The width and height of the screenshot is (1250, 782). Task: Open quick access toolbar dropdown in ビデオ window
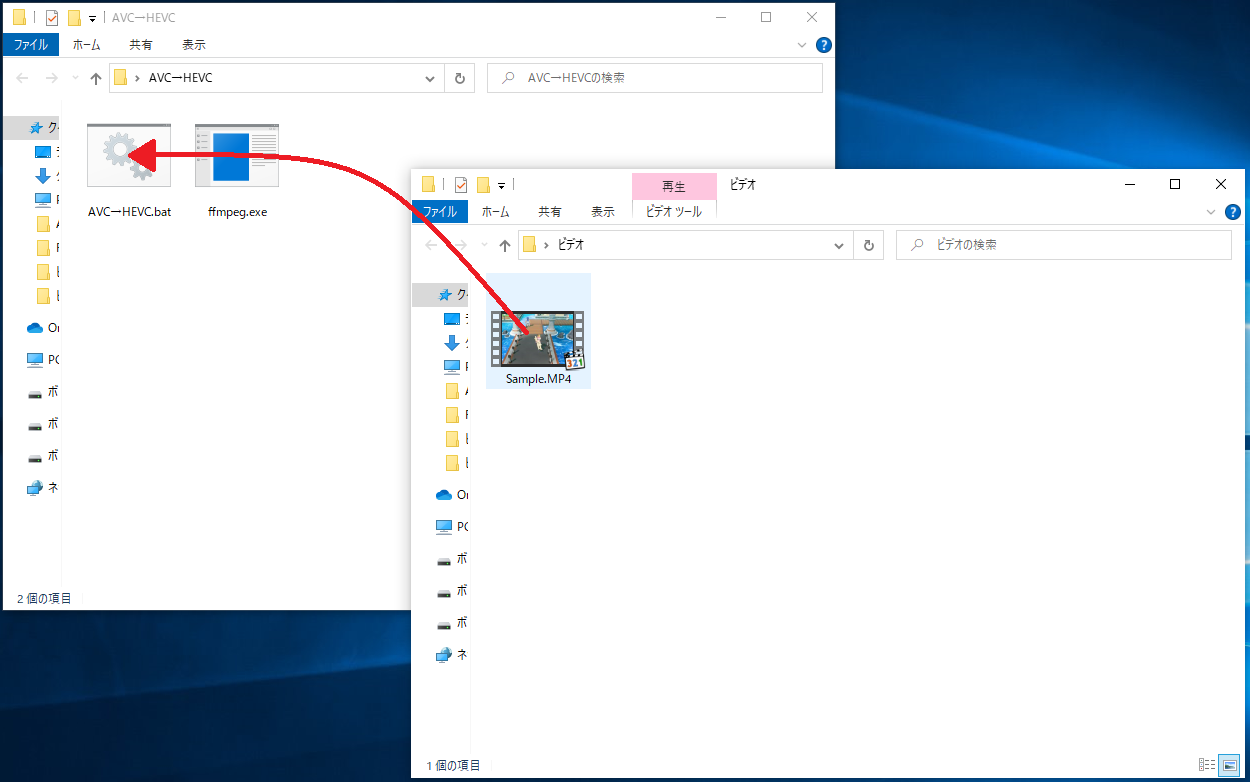tap(501, 185)
